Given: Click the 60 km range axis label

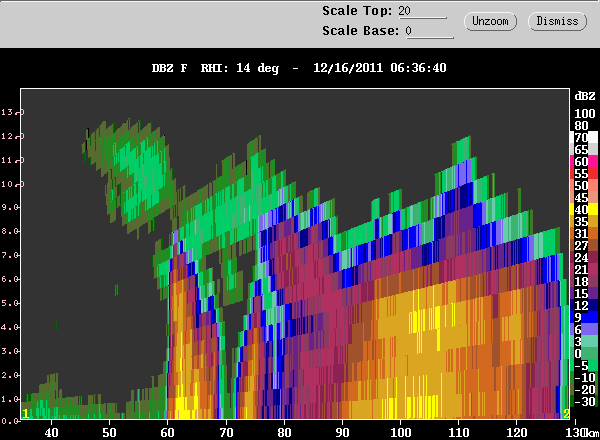Looking at the screenshot, I should [x=167, y=433].
